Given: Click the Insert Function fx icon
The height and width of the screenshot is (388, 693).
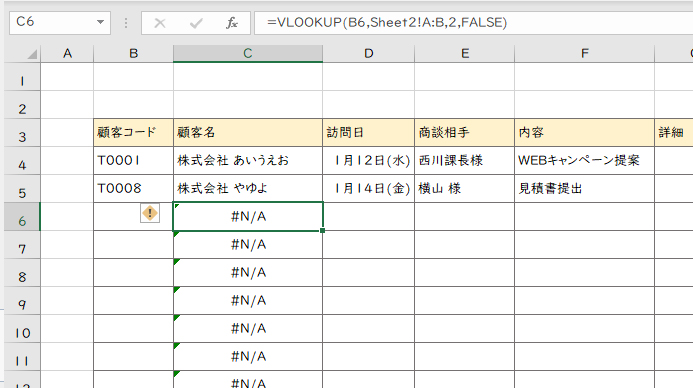Looking at the screenshot, I should [x=232, y=23].
